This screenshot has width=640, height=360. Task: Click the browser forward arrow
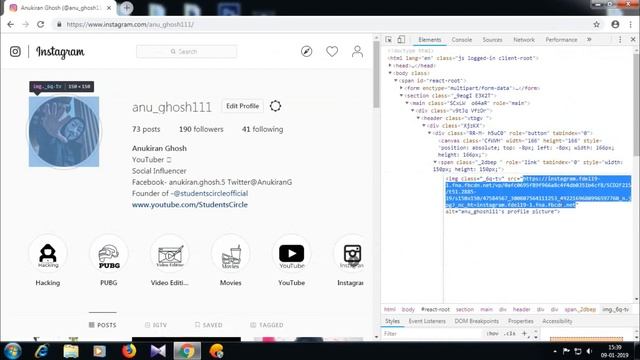(x=25, y=24)
